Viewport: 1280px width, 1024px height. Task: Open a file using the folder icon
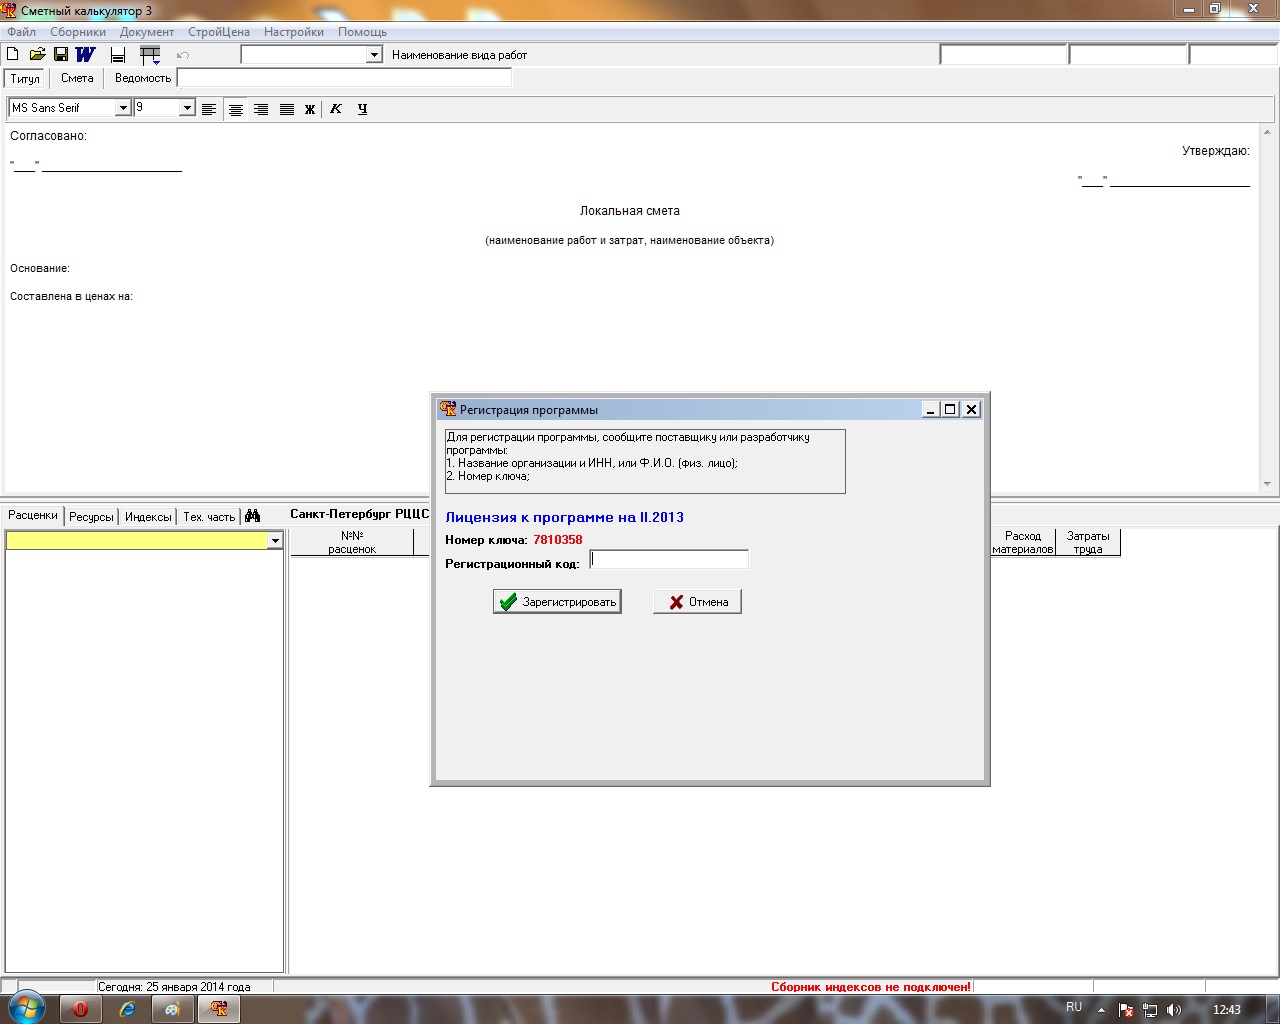pyautogui.click(x=37, y=54)
